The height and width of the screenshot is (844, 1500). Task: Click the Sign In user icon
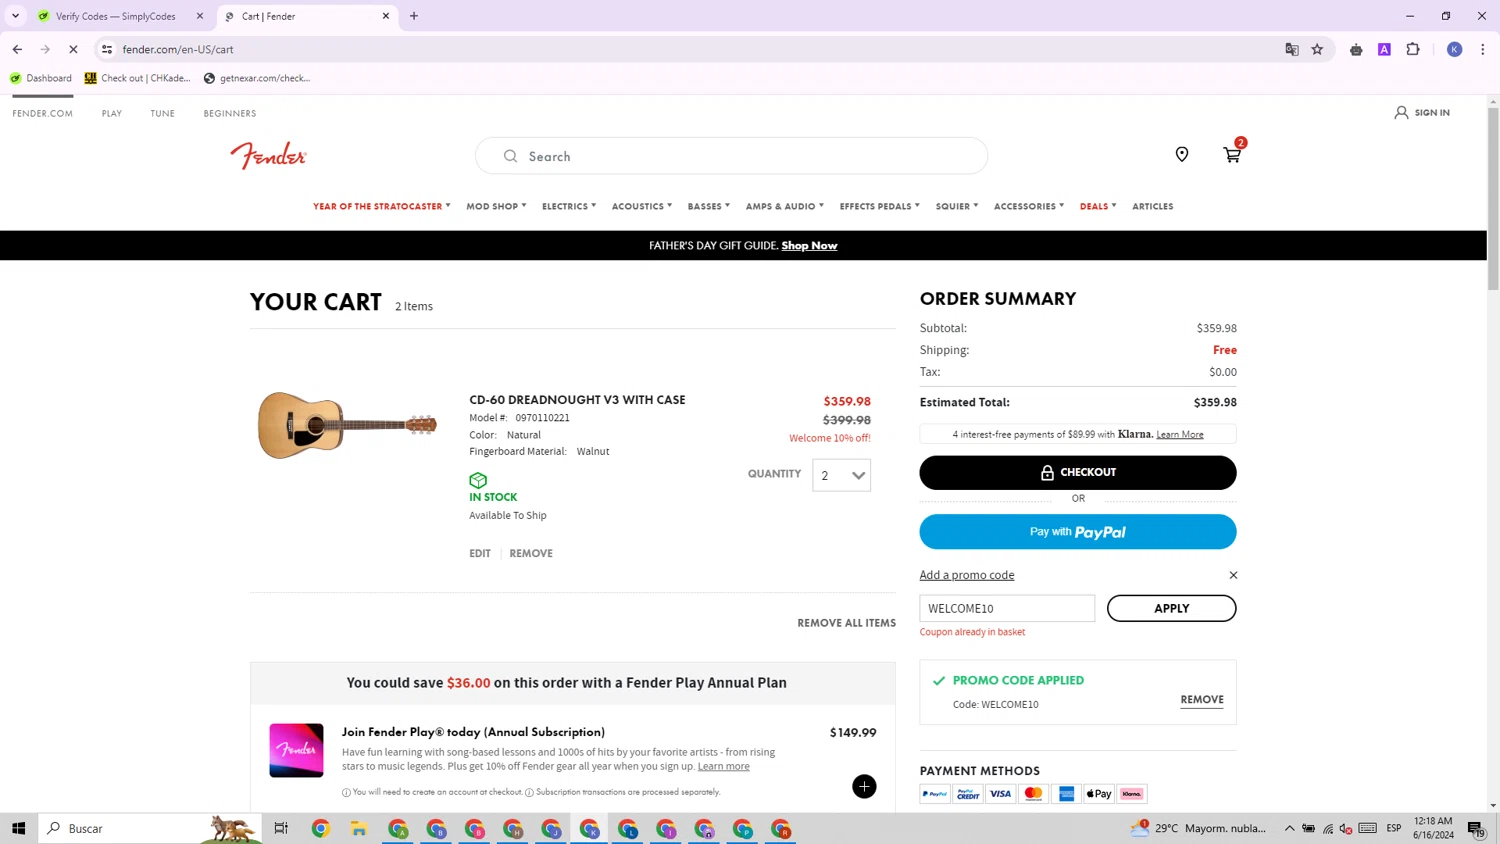tap(1401, 113)
